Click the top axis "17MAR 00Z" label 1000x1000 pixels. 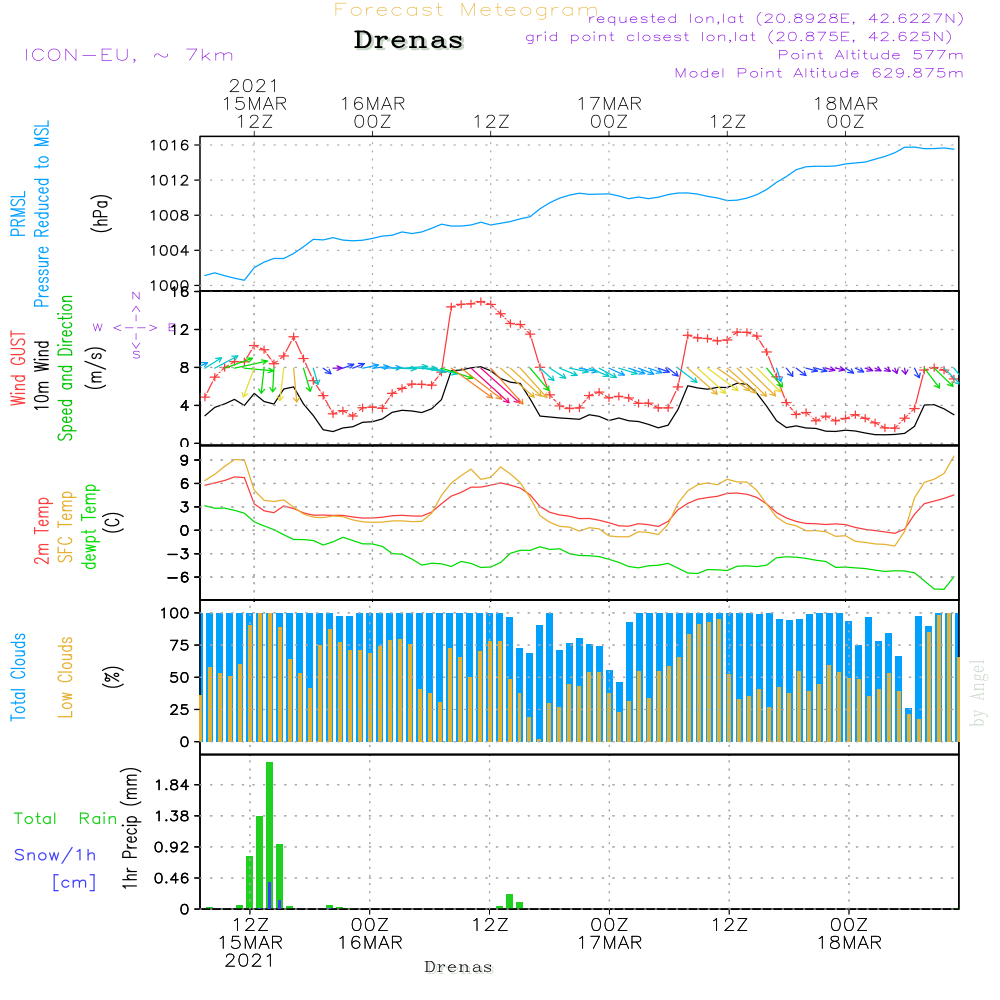(609, 112)
